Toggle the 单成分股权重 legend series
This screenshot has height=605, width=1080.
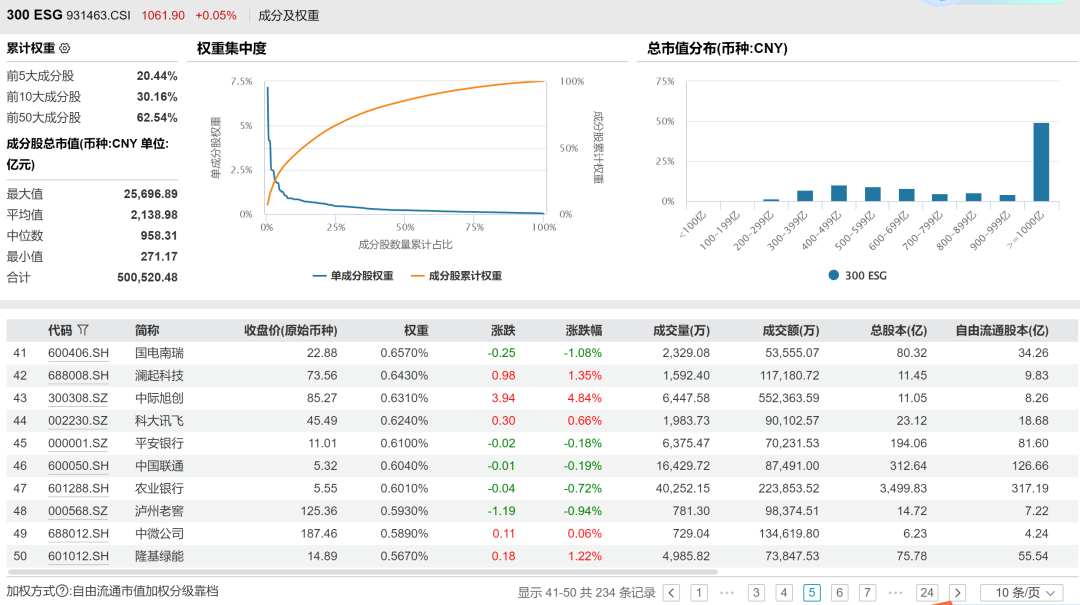[x=352, y=276]
